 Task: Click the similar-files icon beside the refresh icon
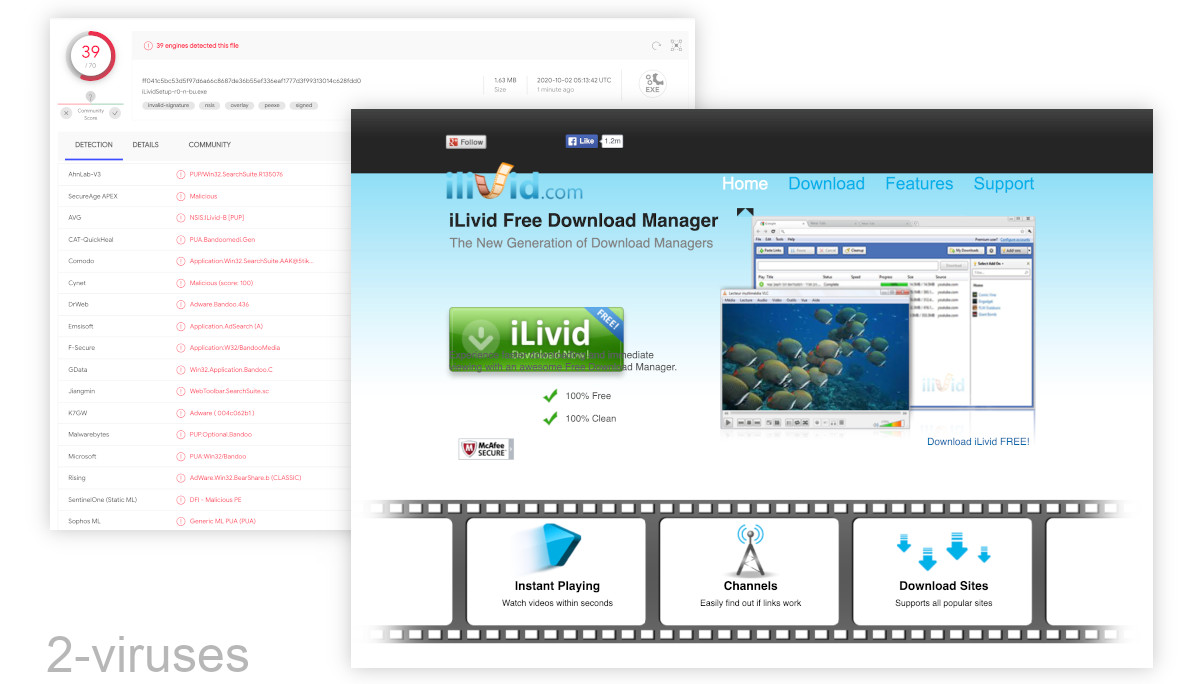click(676, 45)
